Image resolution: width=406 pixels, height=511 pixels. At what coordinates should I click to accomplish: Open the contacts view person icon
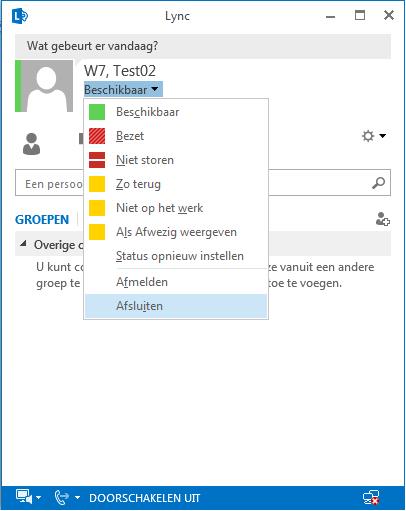[x=31, y=144]
